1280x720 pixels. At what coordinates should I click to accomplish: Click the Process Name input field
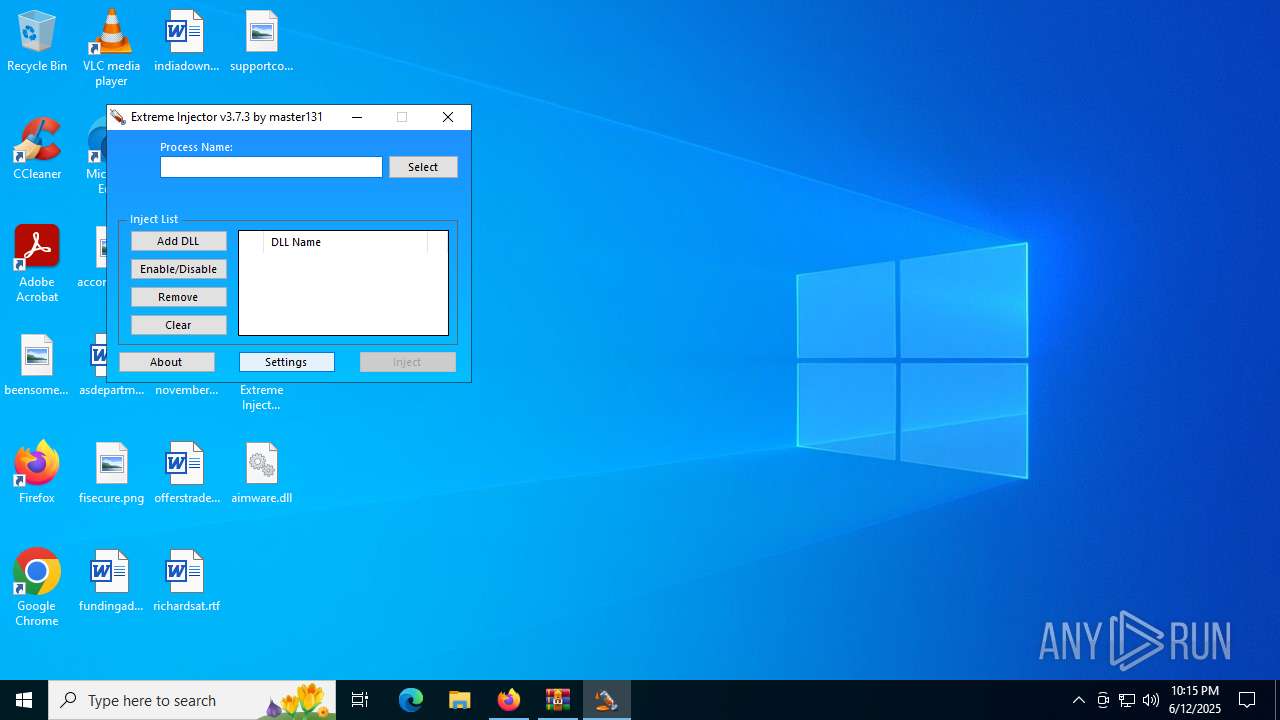(x=271, y=167)
